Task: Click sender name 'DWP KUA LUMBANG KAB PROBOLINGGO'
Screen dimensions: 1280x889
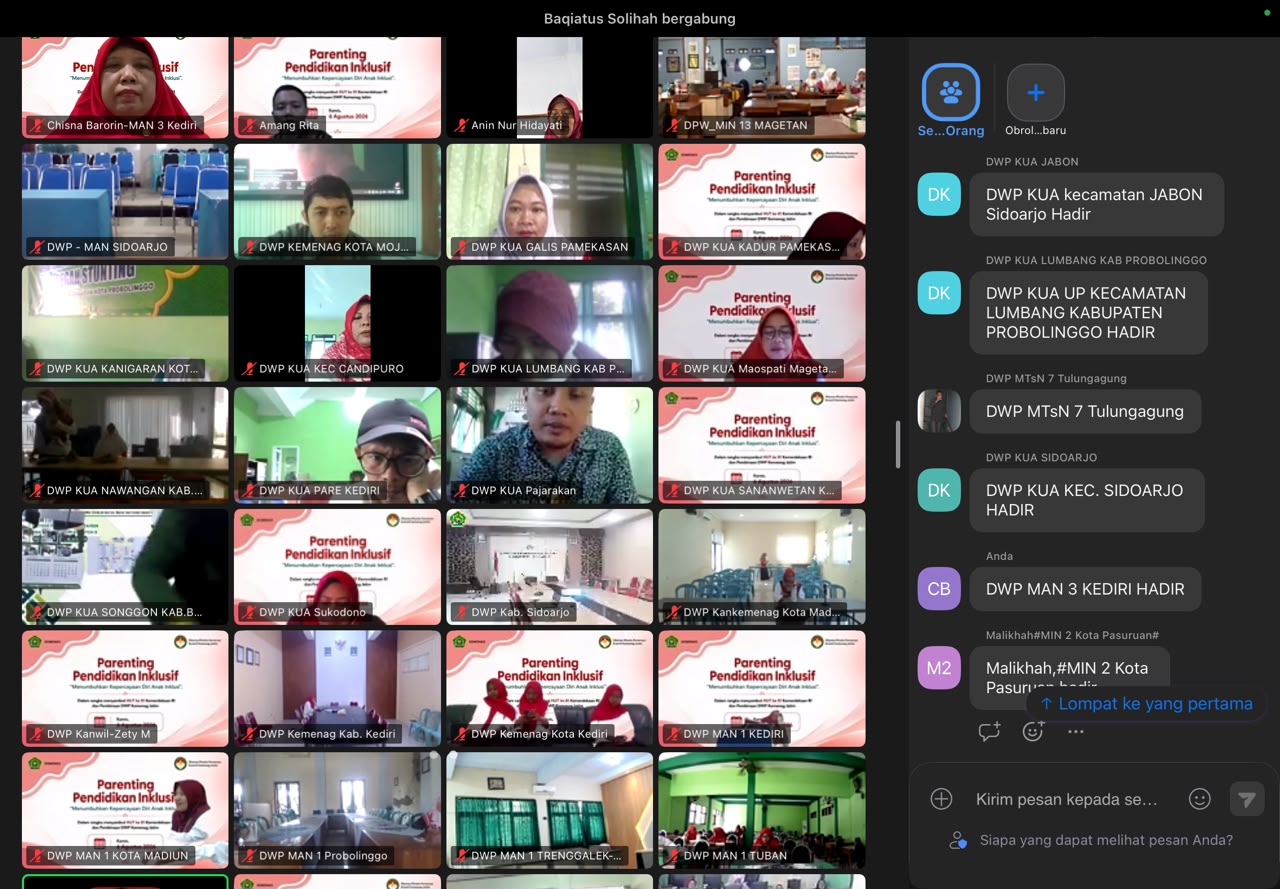Action: tap(1096, 260)
